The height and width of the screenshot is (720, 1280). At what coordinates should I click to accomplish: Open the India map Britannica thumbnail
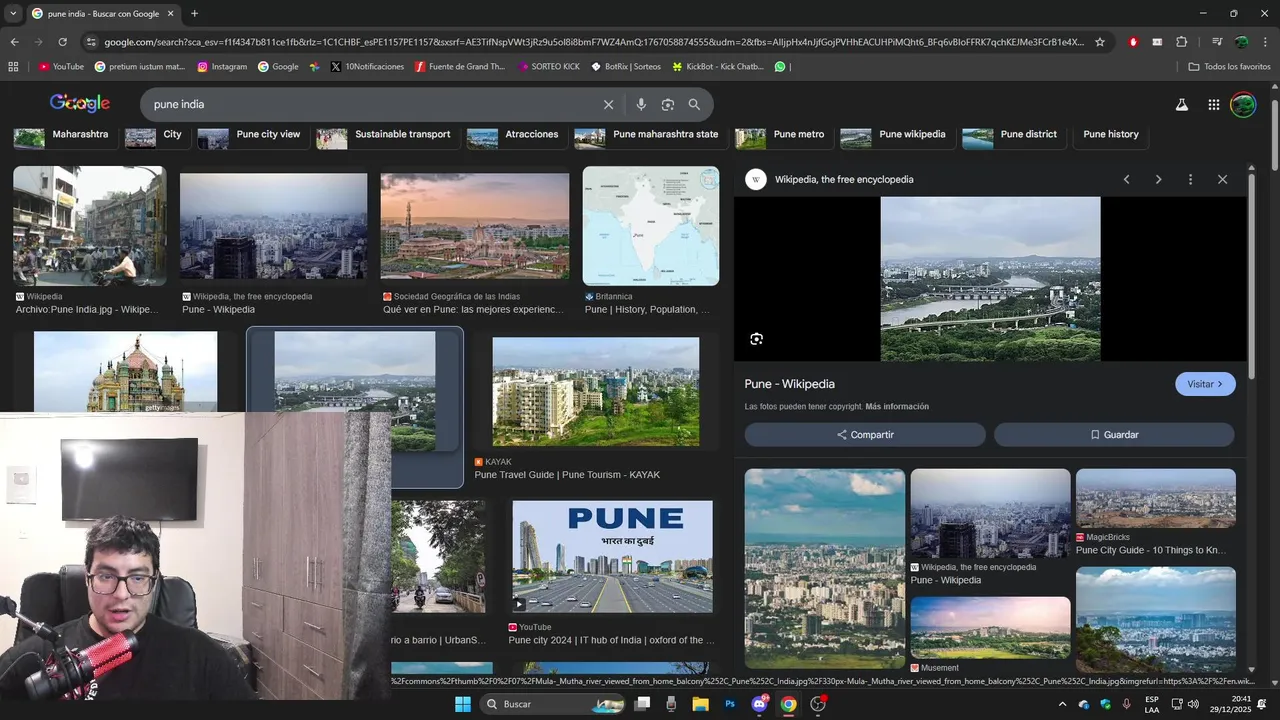pos(651,226)
